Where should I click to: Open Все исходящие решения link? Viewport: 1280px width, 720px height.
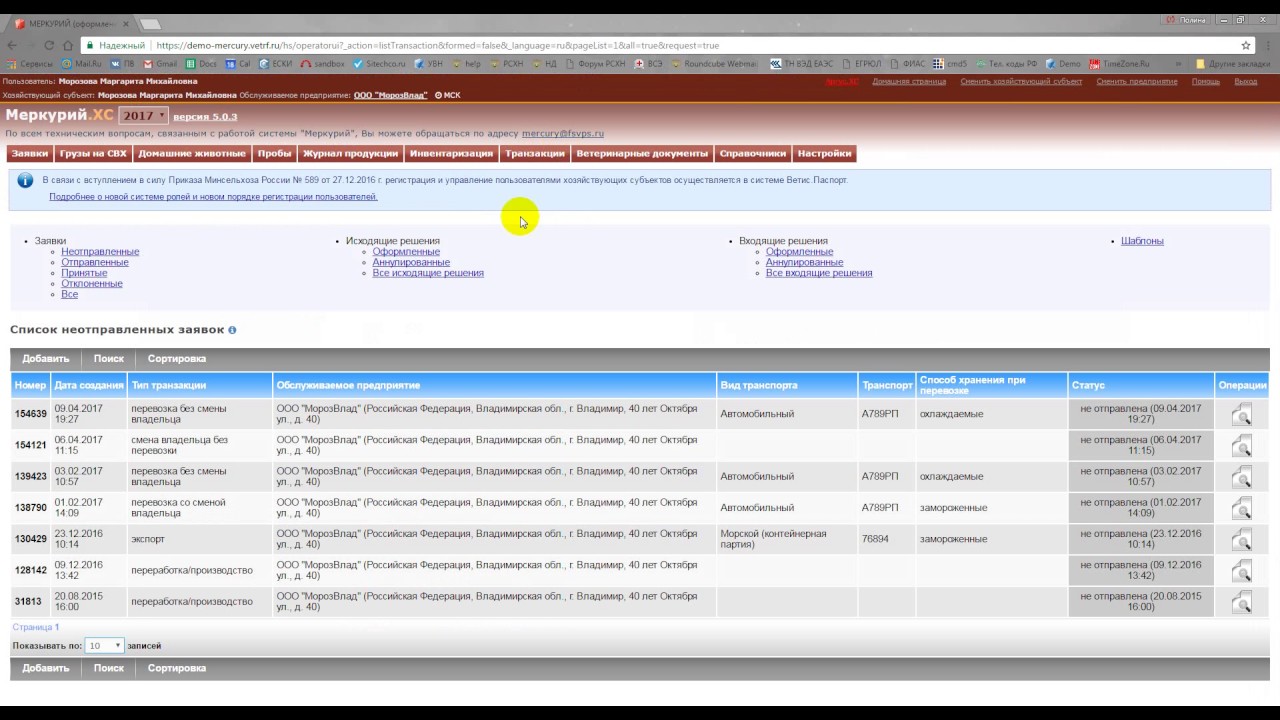point(428,273)
